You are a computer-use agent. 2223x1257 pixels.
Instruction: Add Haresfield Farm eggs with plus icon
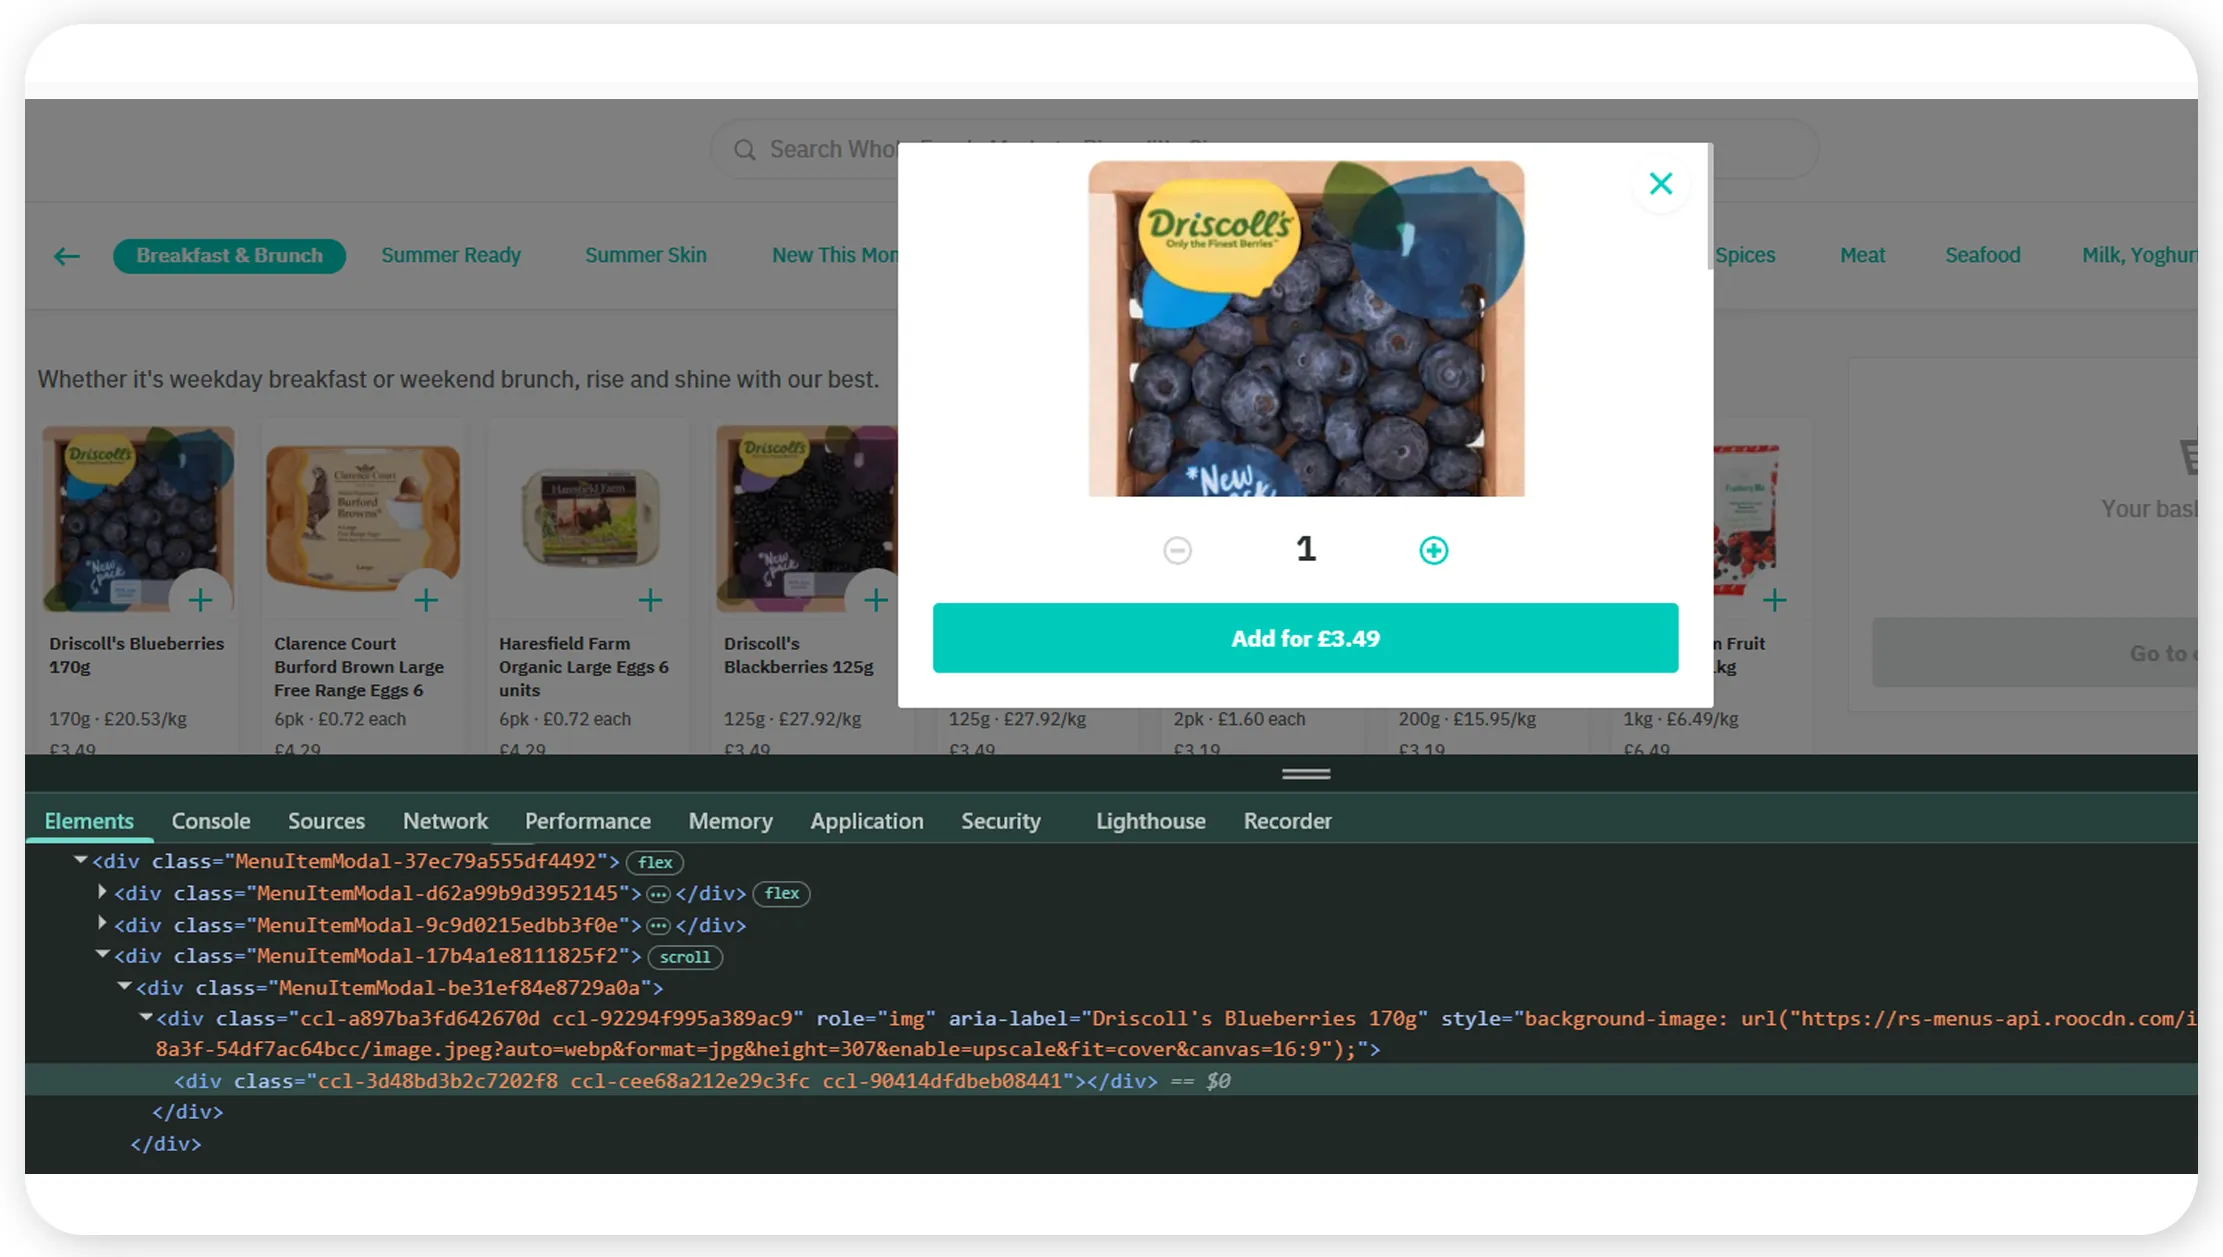[x=650, y=600]
